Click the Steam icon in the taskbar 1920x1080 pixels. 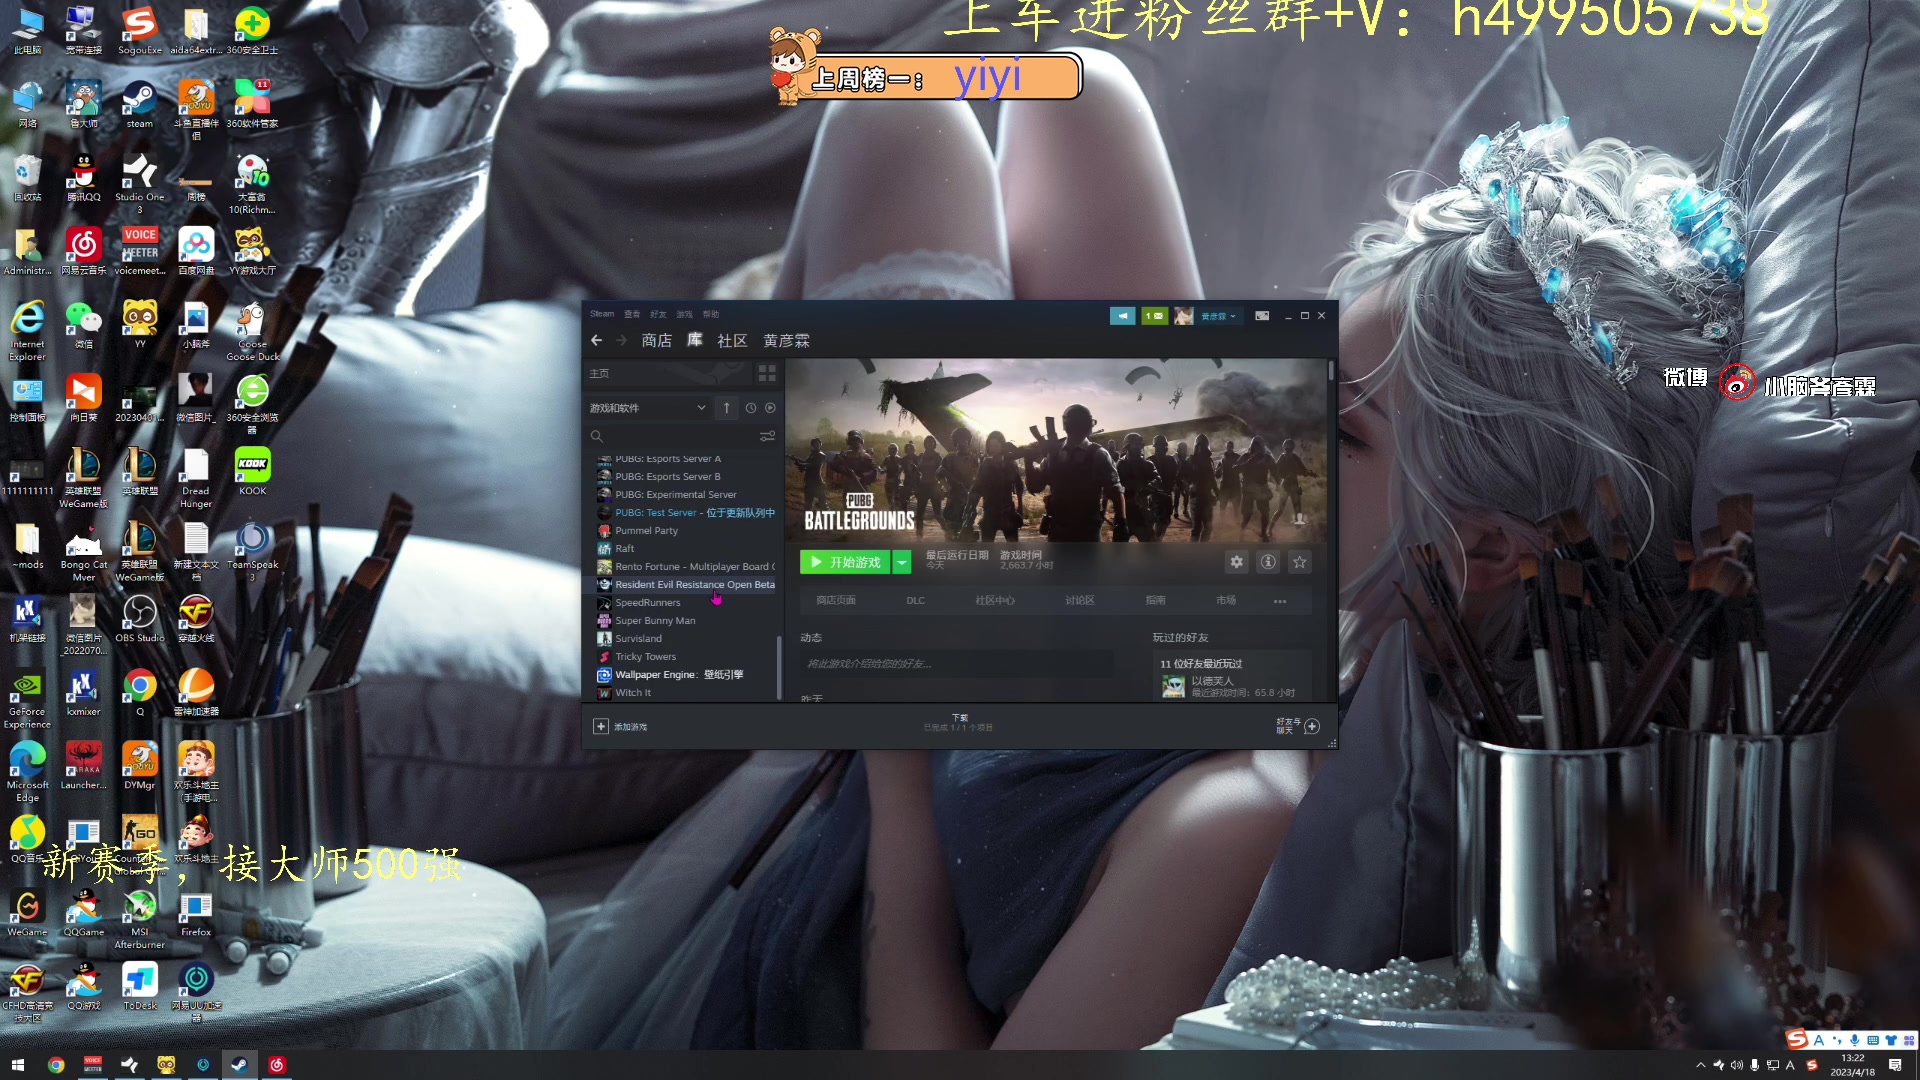[239, 1065]
